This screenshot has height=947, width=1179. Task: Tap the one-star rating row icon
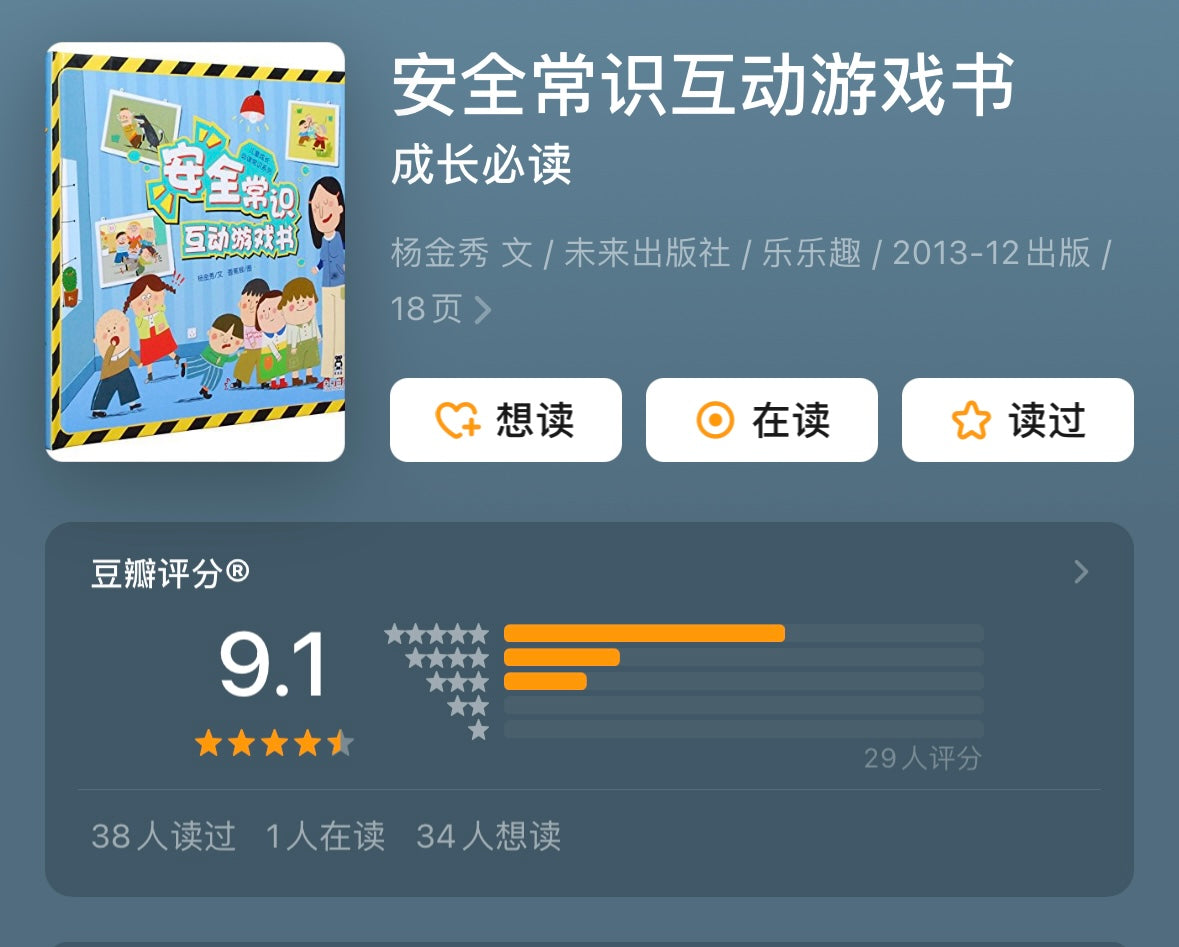pos(478,730)
